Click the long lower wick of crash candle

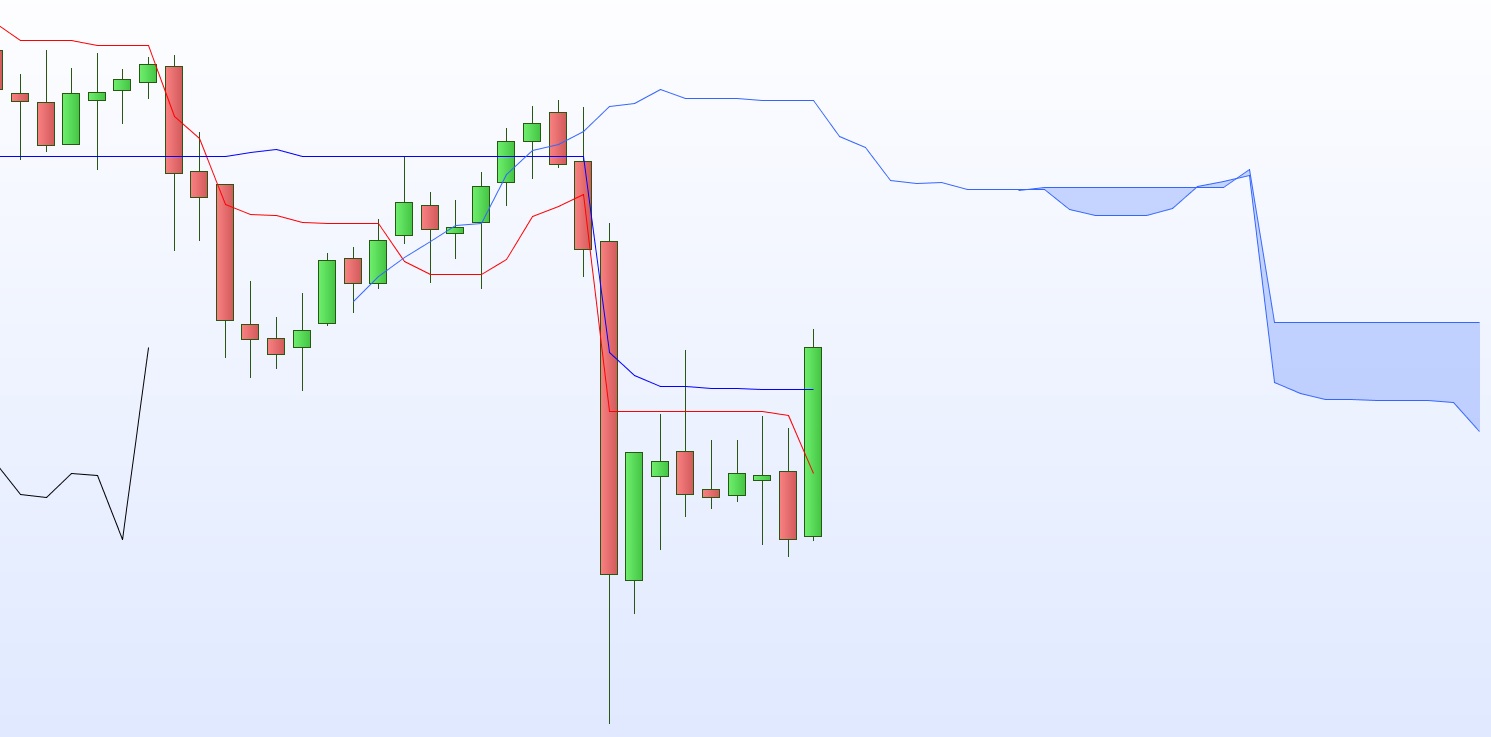coord(609,648)
